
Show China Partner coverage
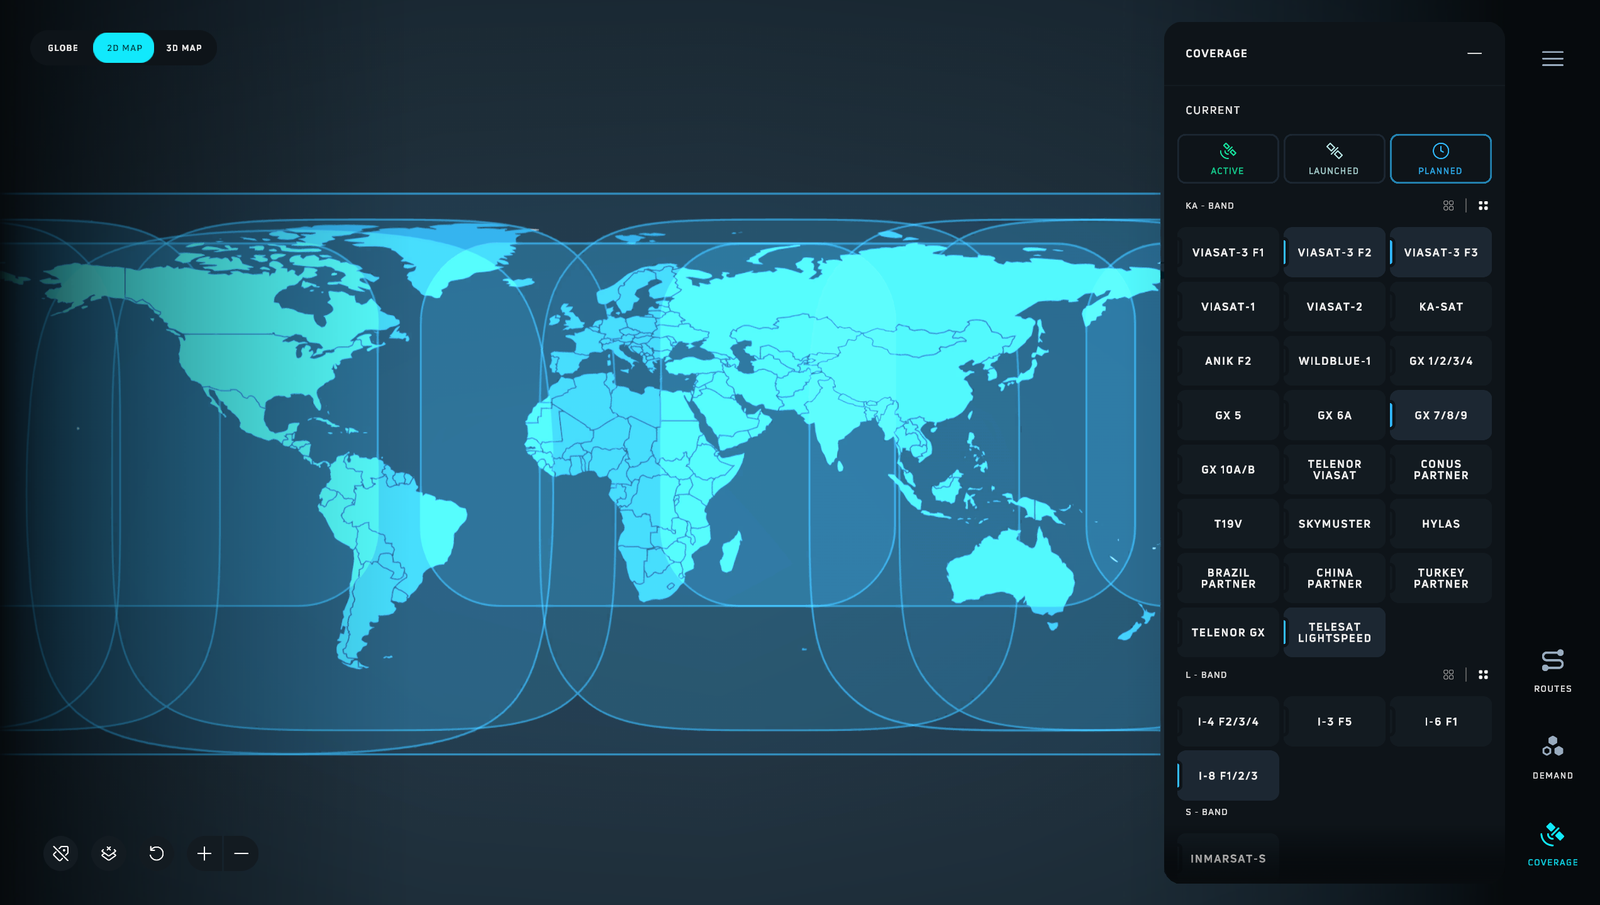[1334, 578]
